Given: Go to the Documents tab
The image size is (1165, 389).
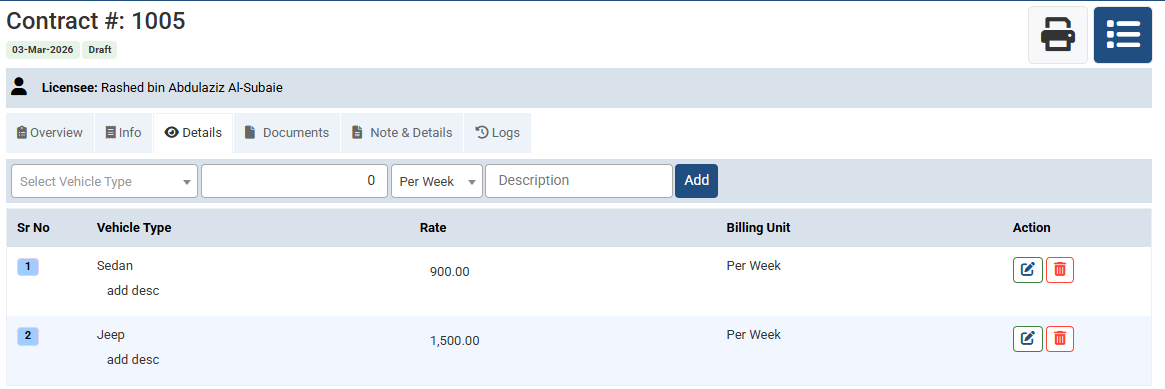Looking at the screenshot, I should pos(287,133).
